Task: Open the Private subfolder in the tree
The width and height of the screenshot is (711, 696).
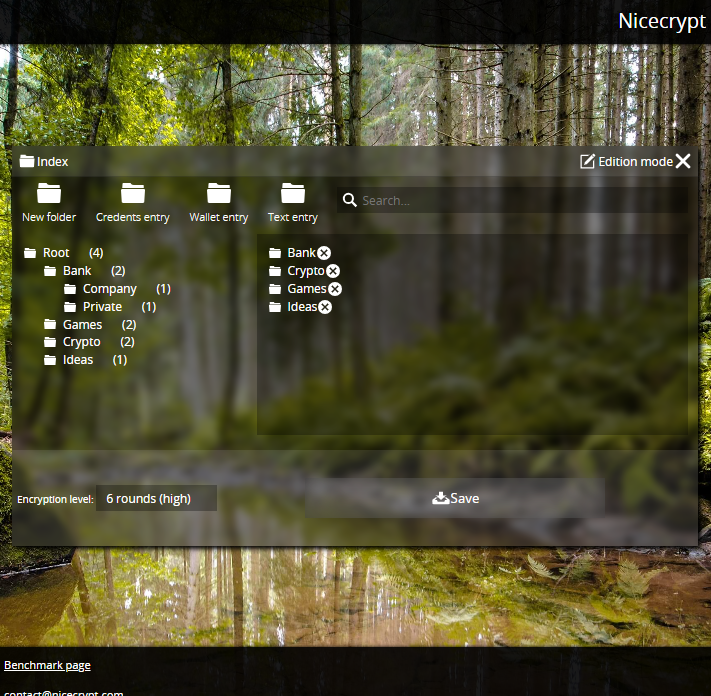Action: click(102, 307)
